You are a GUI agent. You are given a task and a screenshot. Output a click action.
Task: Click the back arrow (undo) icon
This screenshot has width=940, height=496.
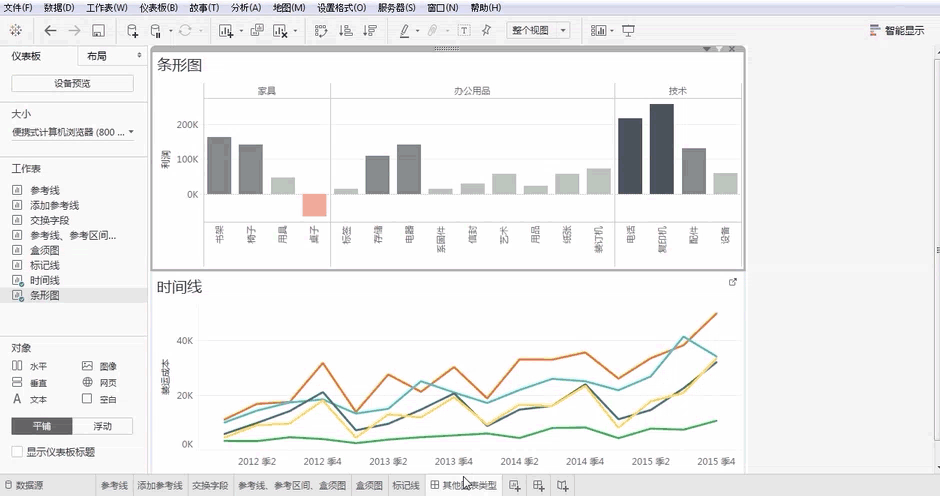click(x=50, y=31)
